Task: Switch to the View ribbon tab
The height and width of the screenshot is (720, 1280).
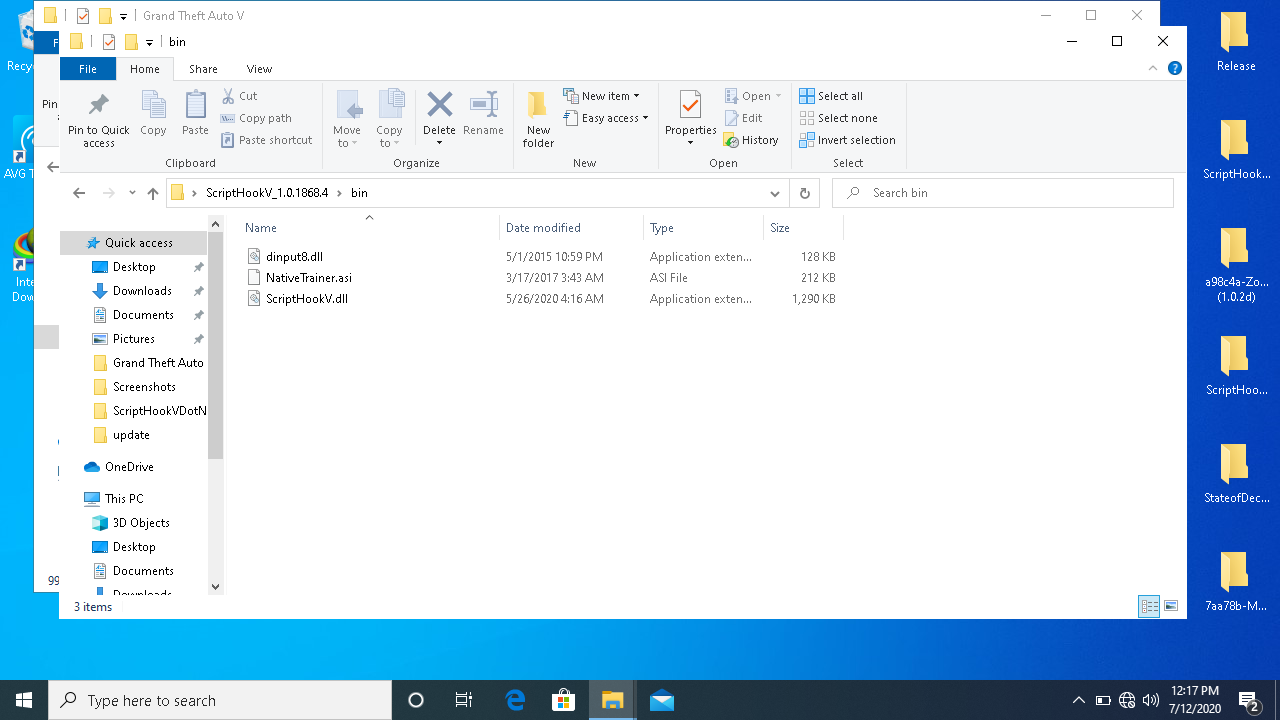Action: (259, 69)
